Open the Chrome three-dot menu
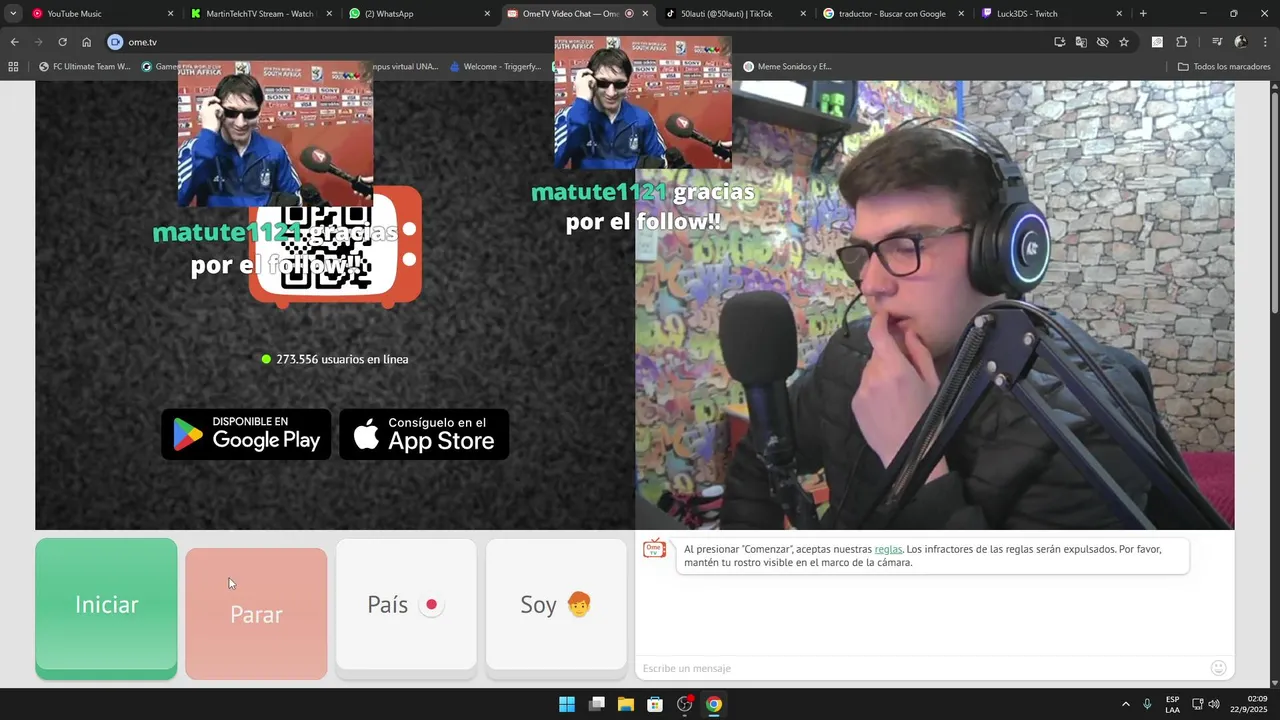Screen dimensions: 1280x720 [x=1265, y=42]
